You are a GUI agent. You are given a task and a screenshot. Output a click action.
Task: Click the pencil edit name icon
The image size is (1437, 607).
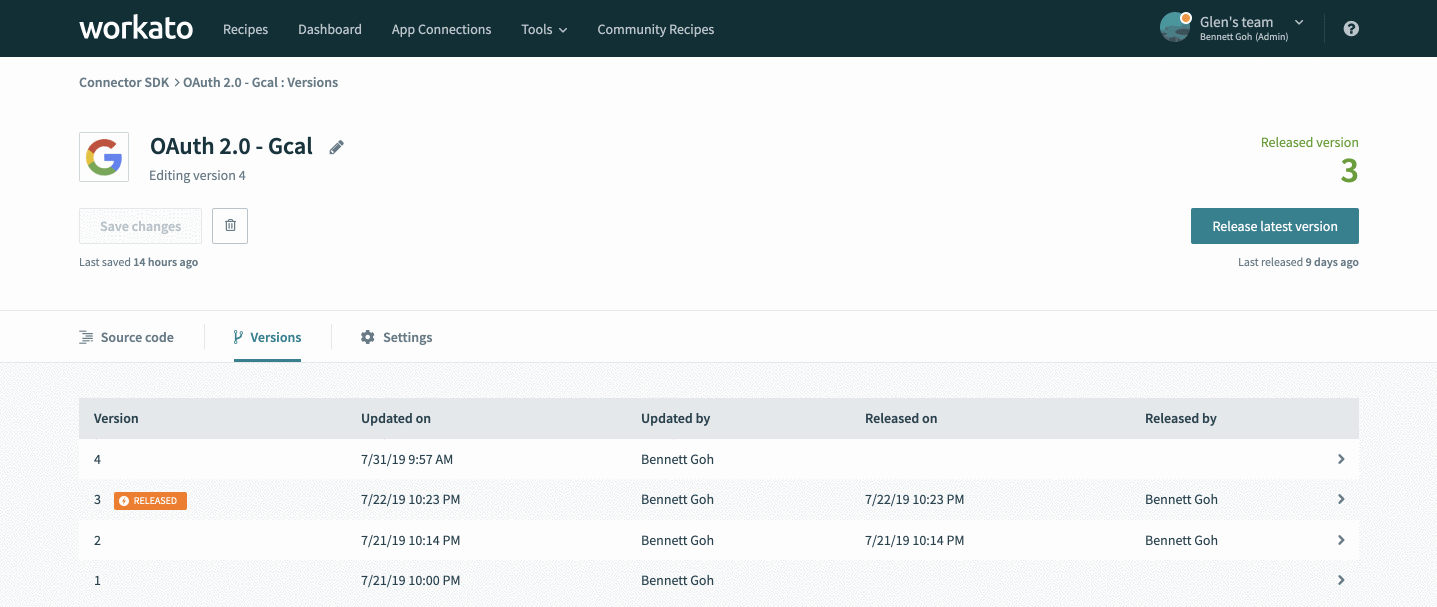tap(337, 147)
